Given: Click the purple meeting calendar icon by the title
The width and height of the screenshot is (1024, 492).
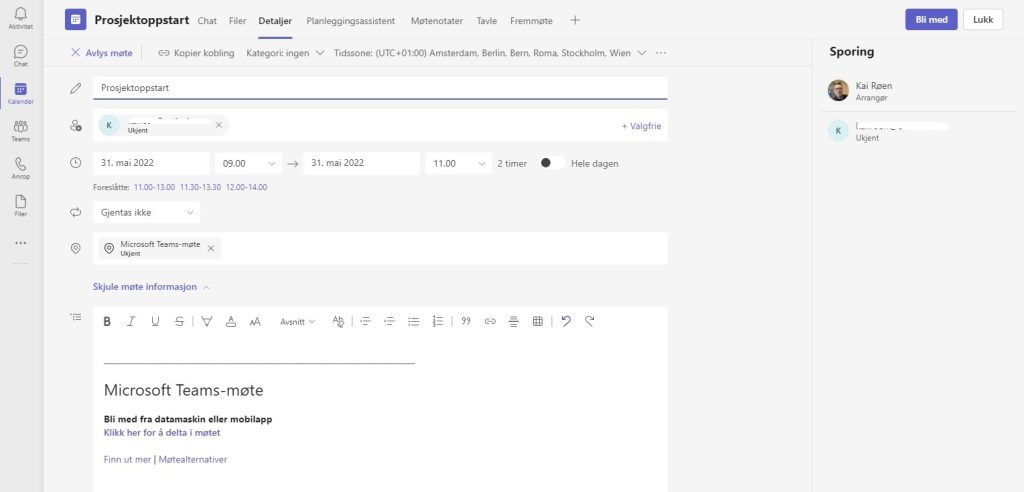Looking at the screenshot, I should point(76,20).
